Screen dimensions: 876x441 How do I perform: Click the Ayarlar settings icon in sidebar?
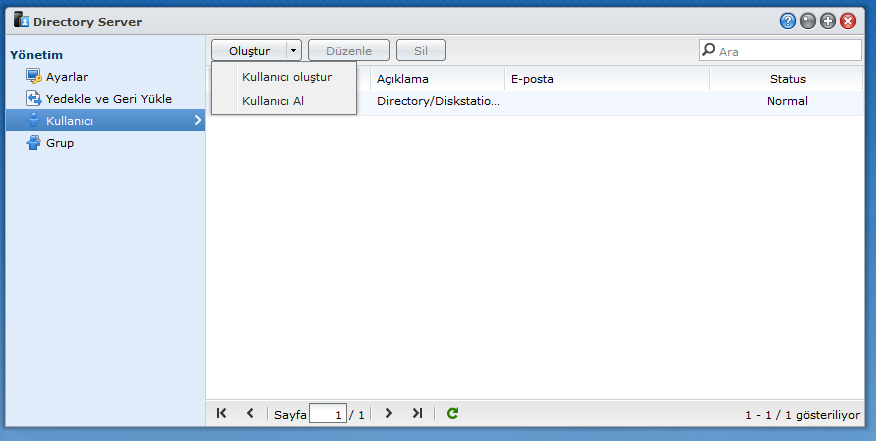pos(33,77)
